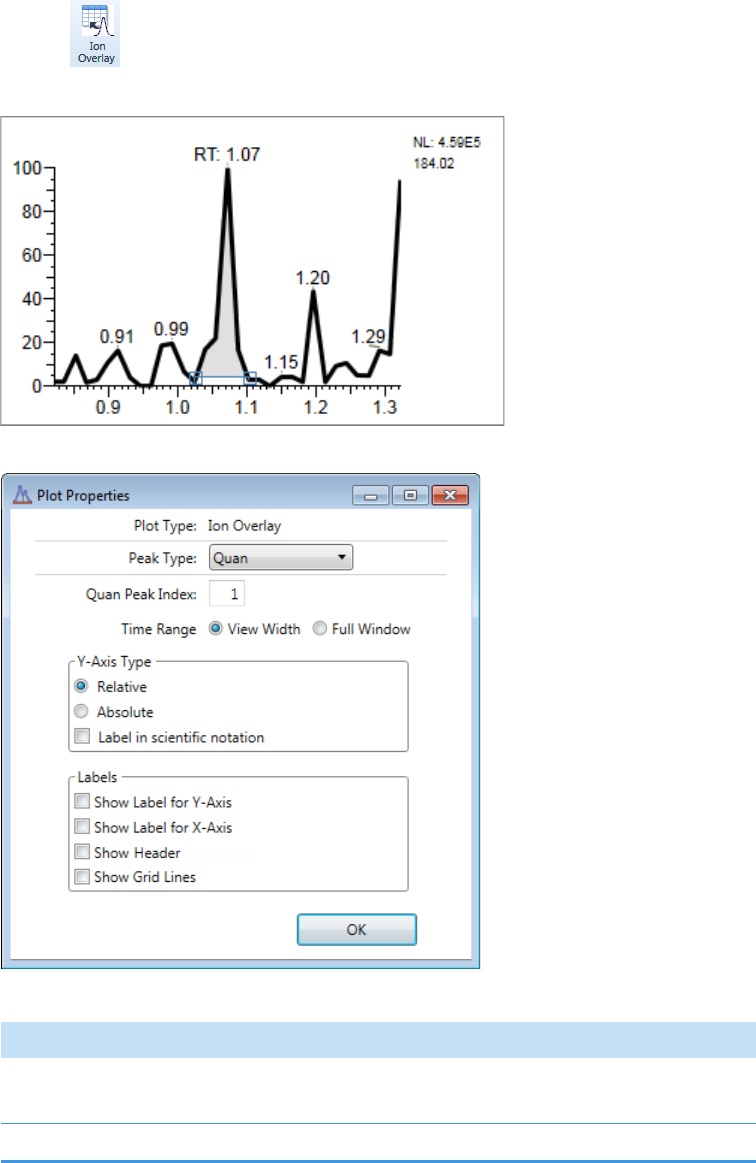Close the Plot Properties dialog
This screenshot has width=756, height=1163.
(450, 495)
